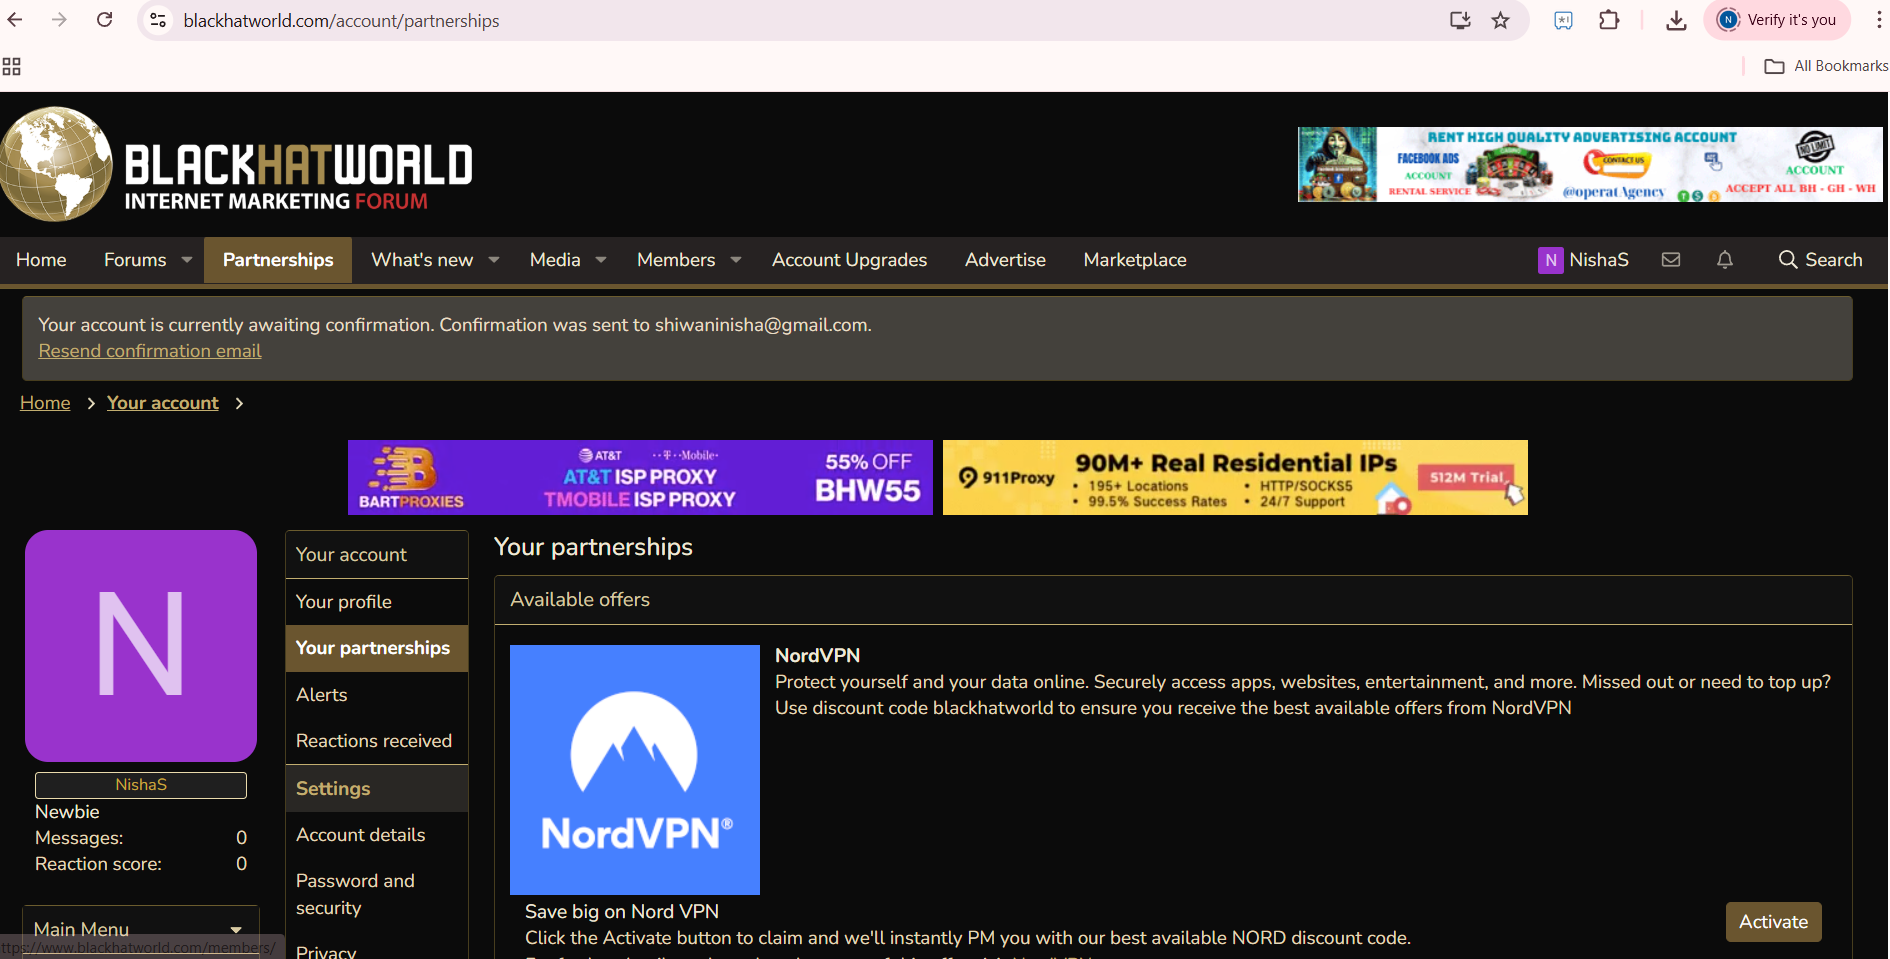Click the browser forward arrow
This screenshot has width=1890, height=959.
click(59, 20)
